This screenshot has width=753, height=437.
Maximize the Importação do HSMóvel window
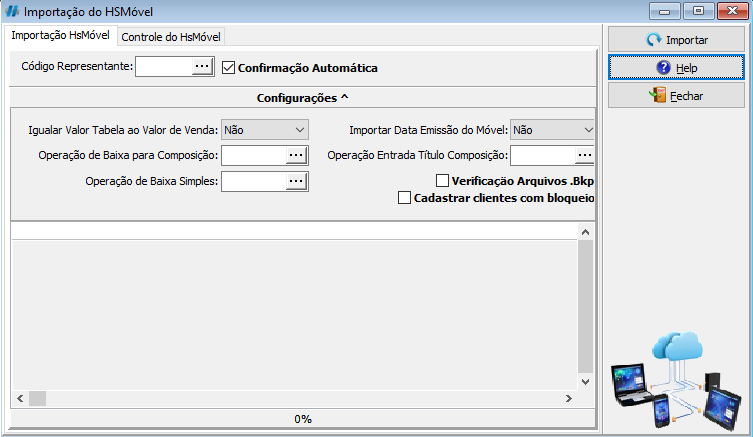point(698,11)
